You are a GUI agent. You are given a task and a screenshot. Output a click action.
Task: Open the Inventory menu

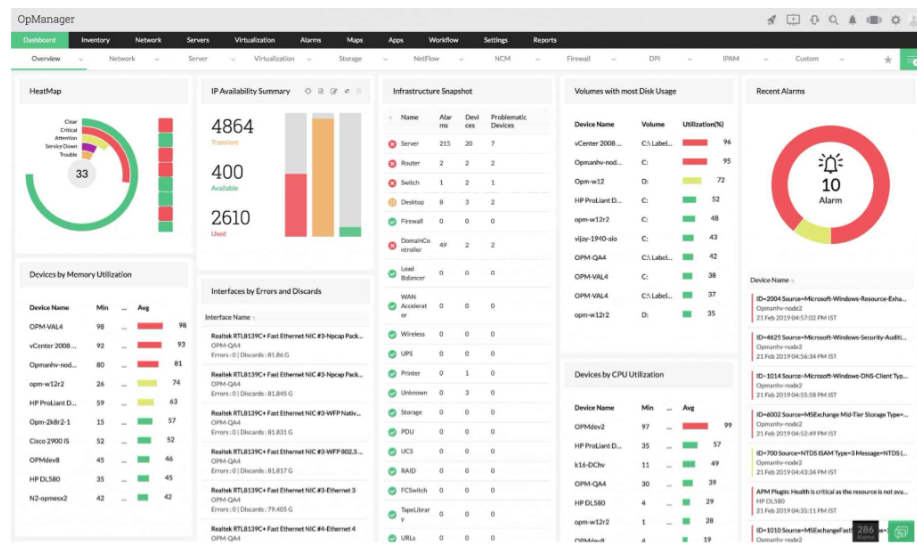(95, 40)
